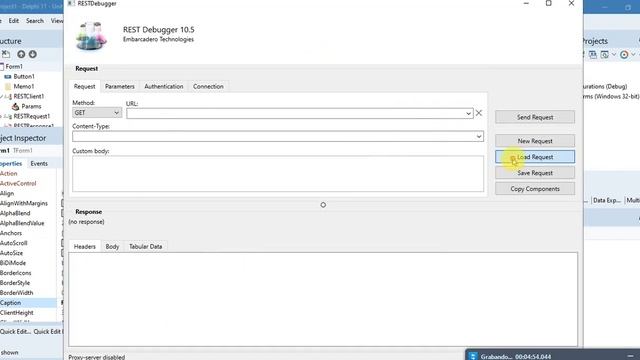Select Memo1 in Structure tree
The width and height of the screenshot is (640, 360).
coord(24,87)
